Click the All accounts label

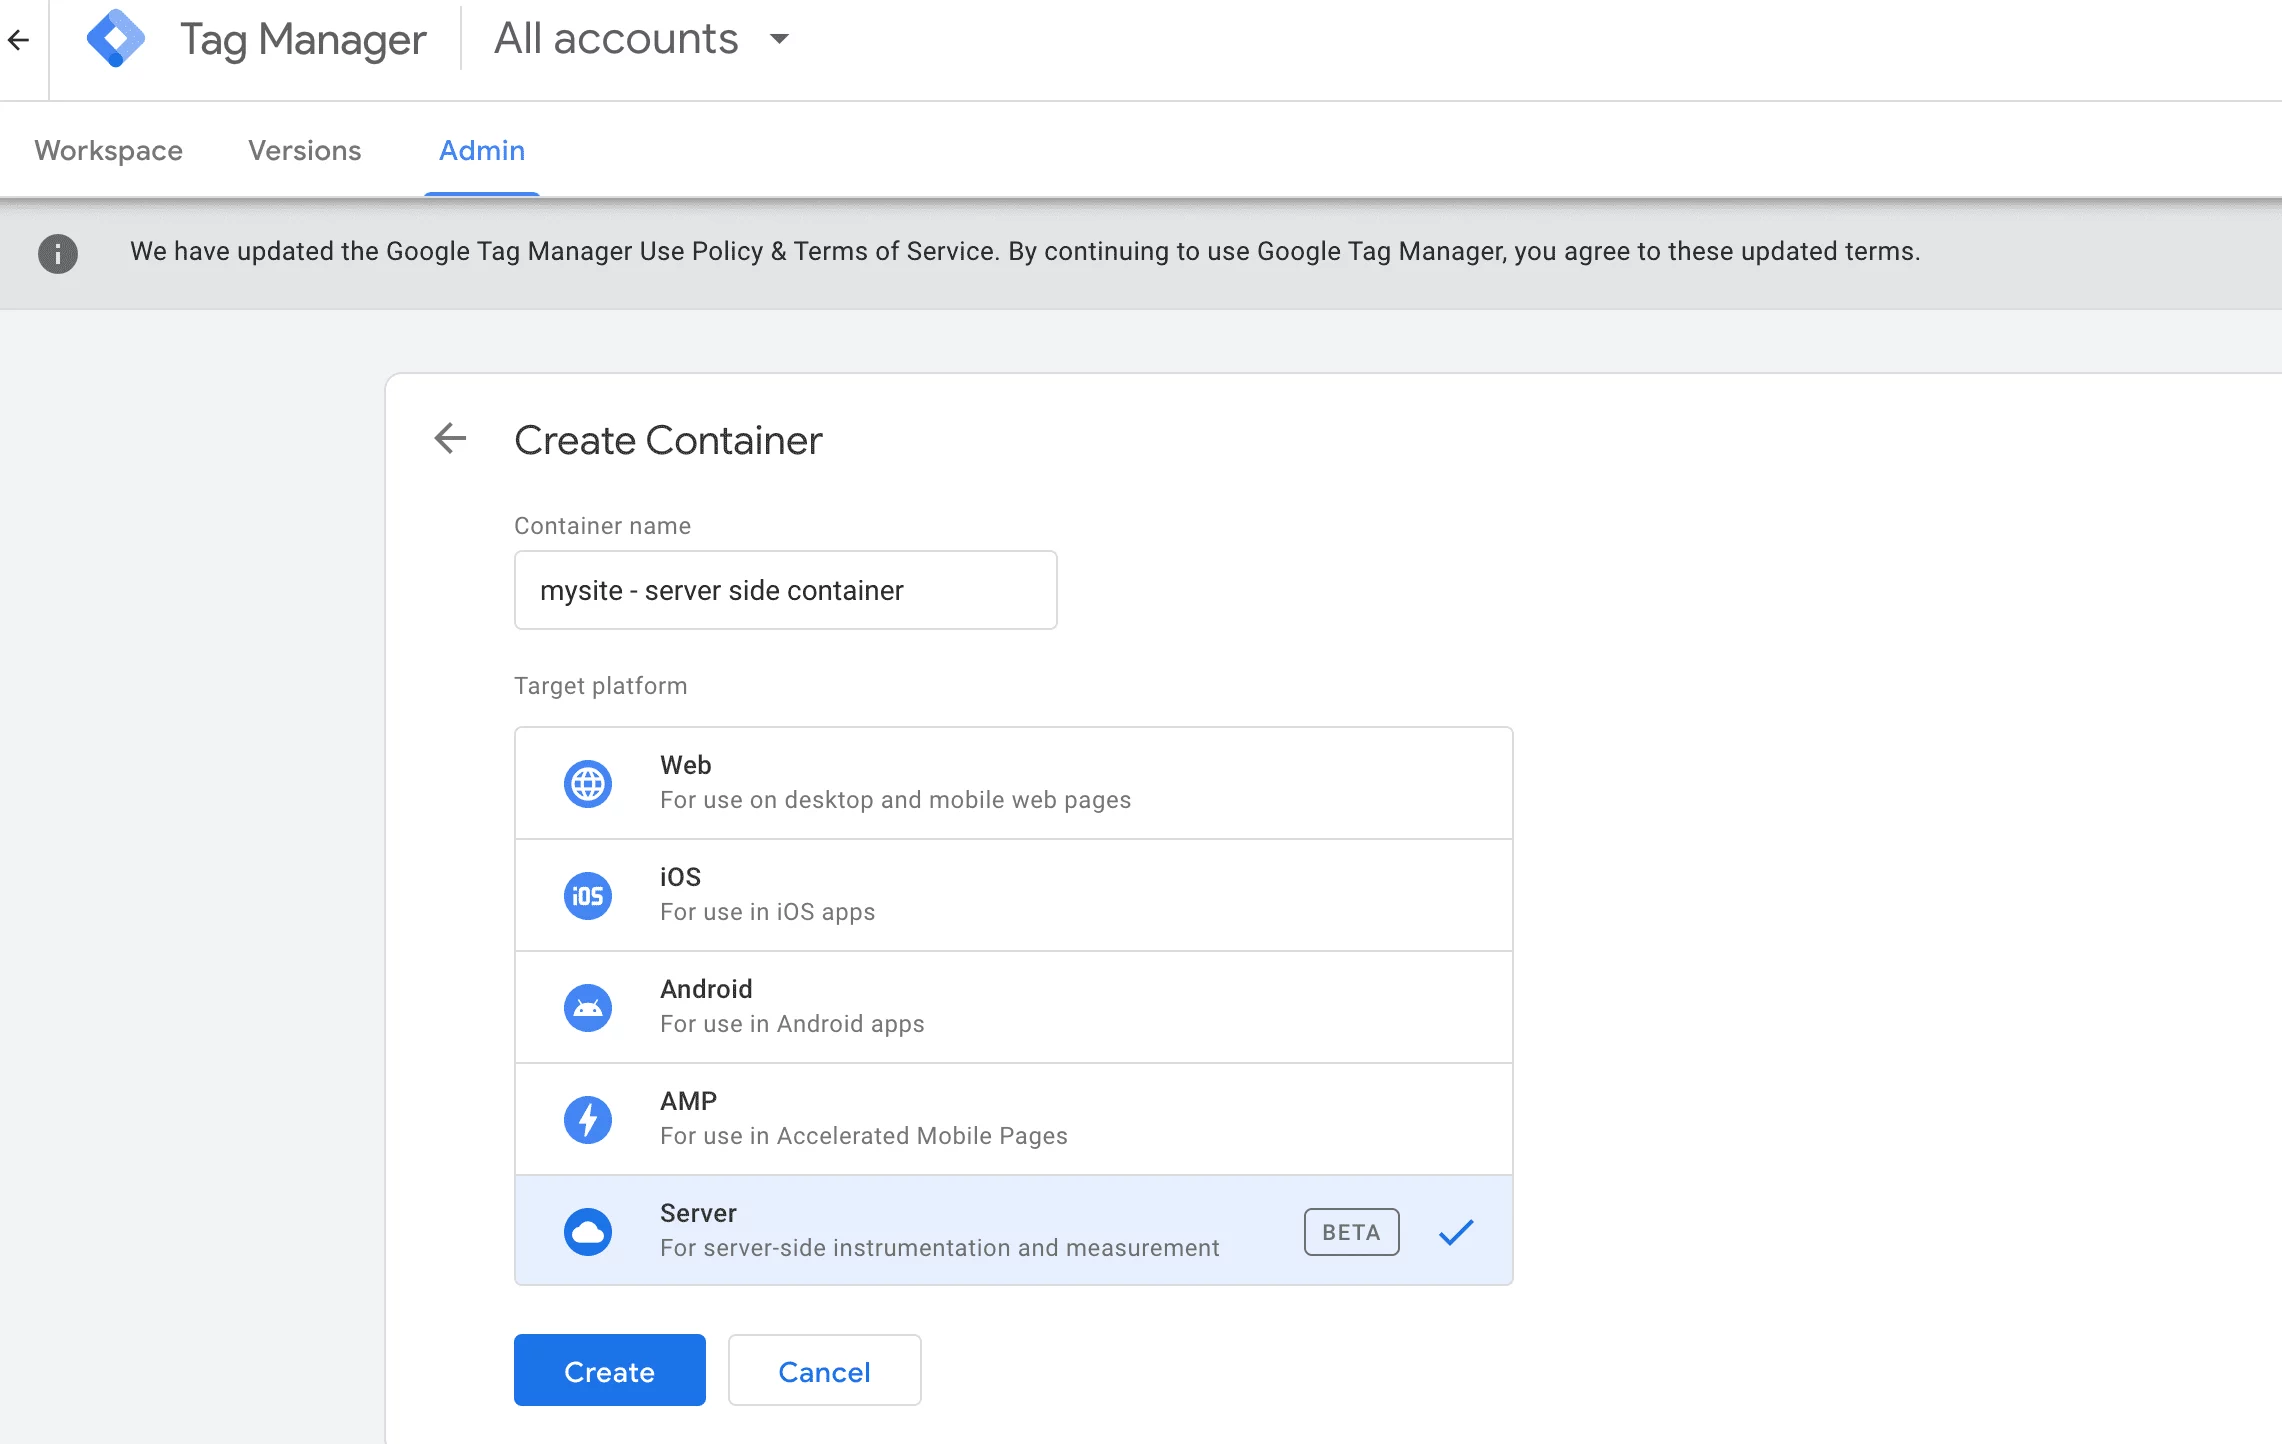coord(616,39)
